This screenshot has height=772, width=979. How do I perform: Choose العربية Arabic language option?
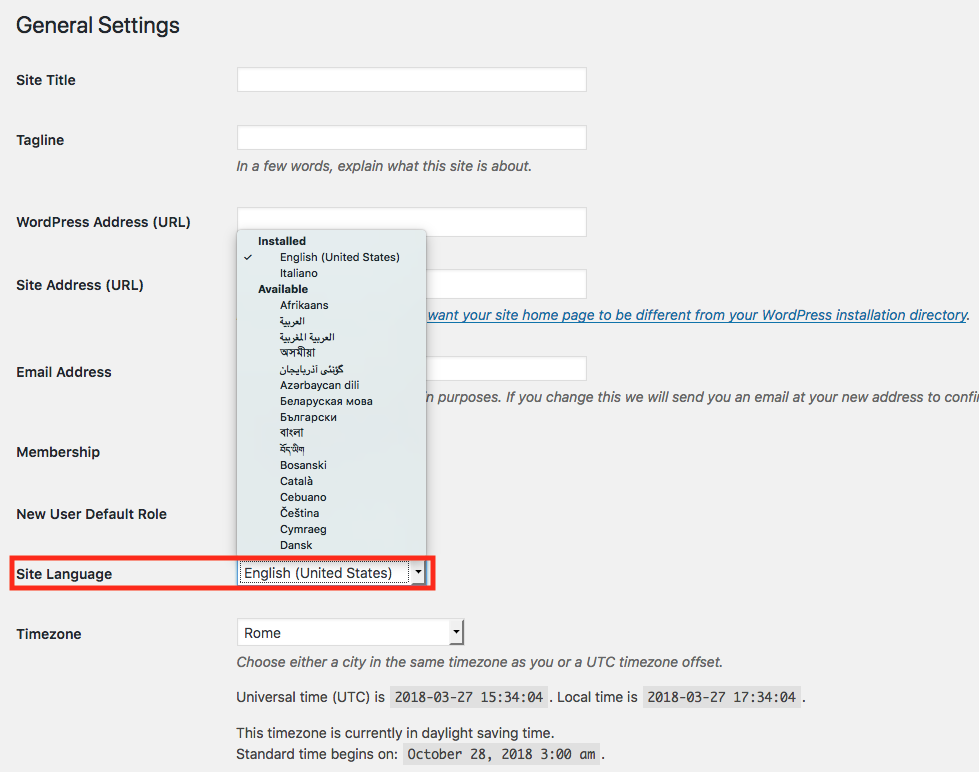click(x=292, y=322)
